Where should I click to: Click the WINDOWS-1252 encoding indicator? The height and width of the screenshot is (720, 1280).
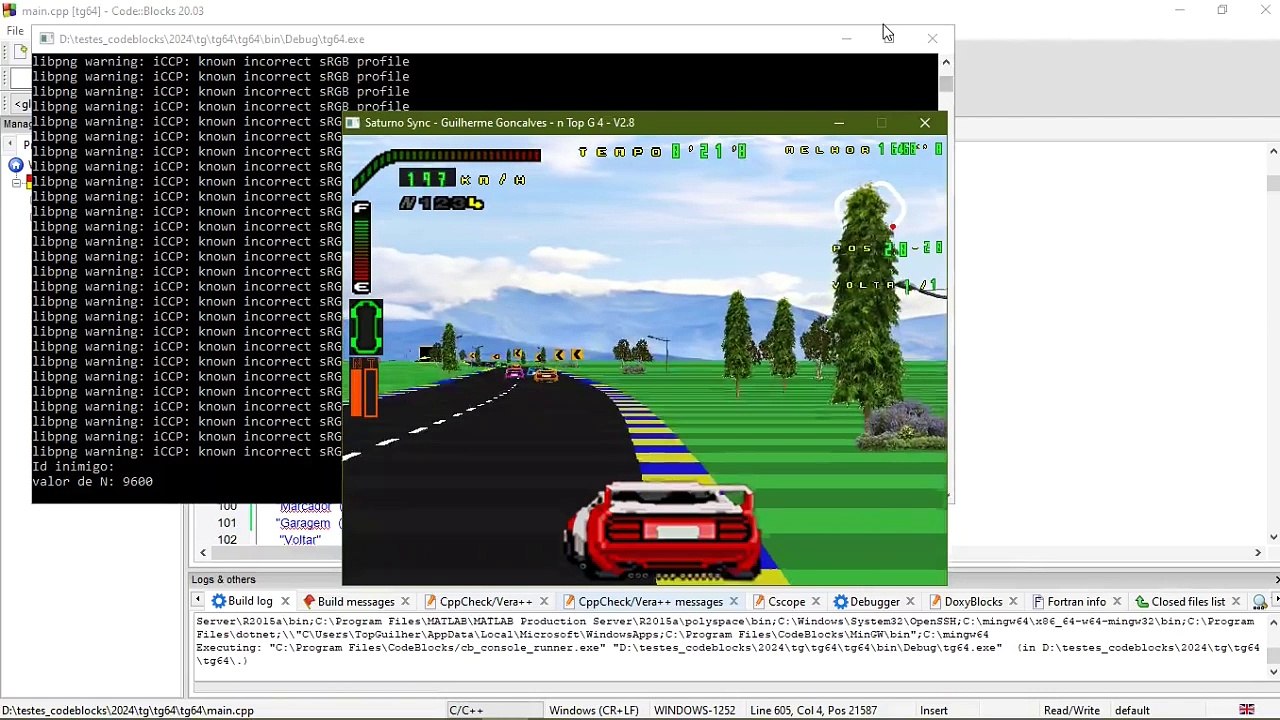pyautogui.click(x=694, y=710)
